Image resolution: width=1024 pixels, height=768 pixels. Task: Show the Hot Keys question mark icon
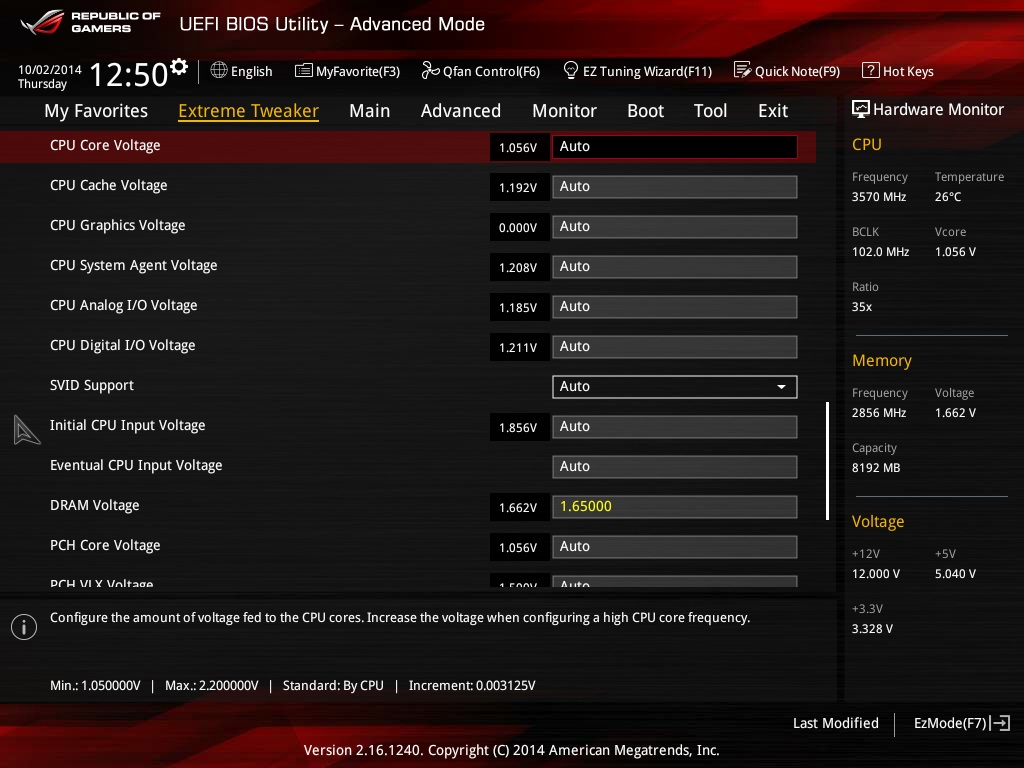coord(871,70)
